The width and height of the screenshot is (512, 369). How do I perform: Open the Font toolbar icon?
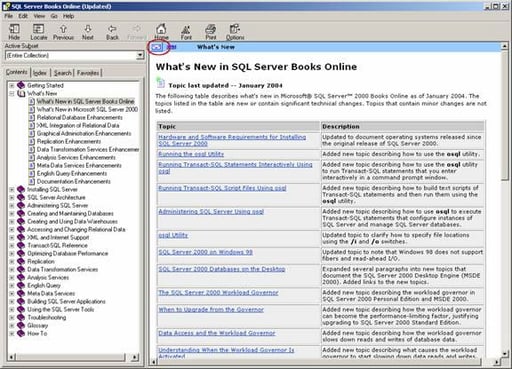(186, 29)
